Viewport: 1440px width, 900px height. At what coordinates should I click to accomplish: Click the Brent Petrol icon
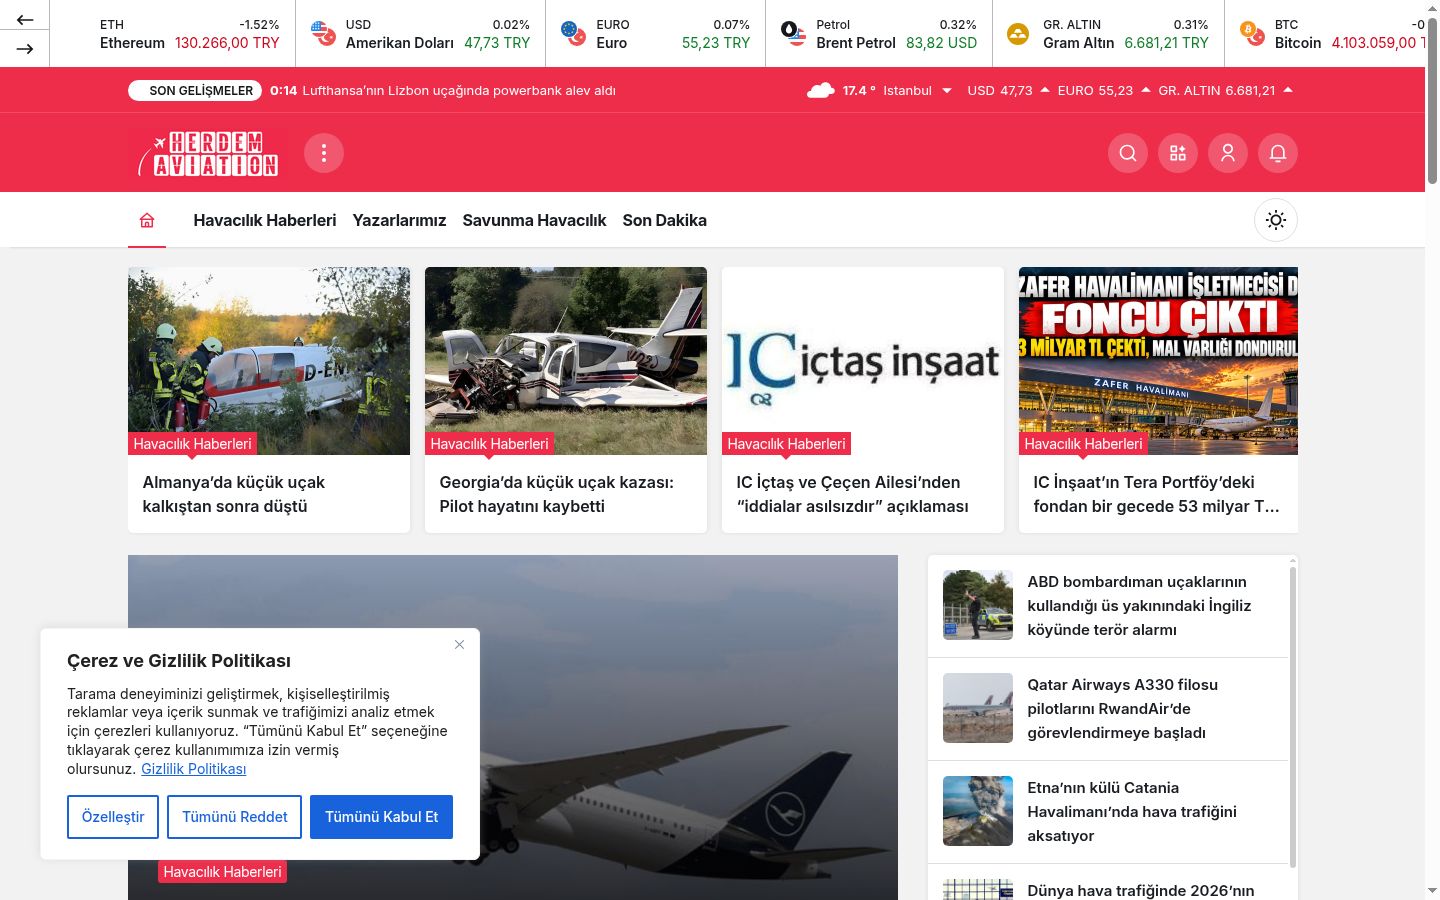[x=793, y=33]
